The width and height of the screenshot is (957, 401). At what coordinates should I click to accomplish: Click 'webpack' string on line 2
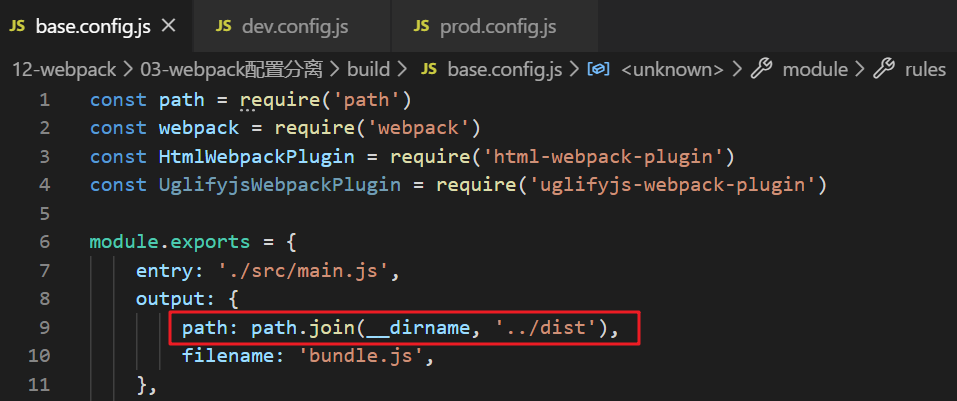pyautogui.click(x=417, y=128)
